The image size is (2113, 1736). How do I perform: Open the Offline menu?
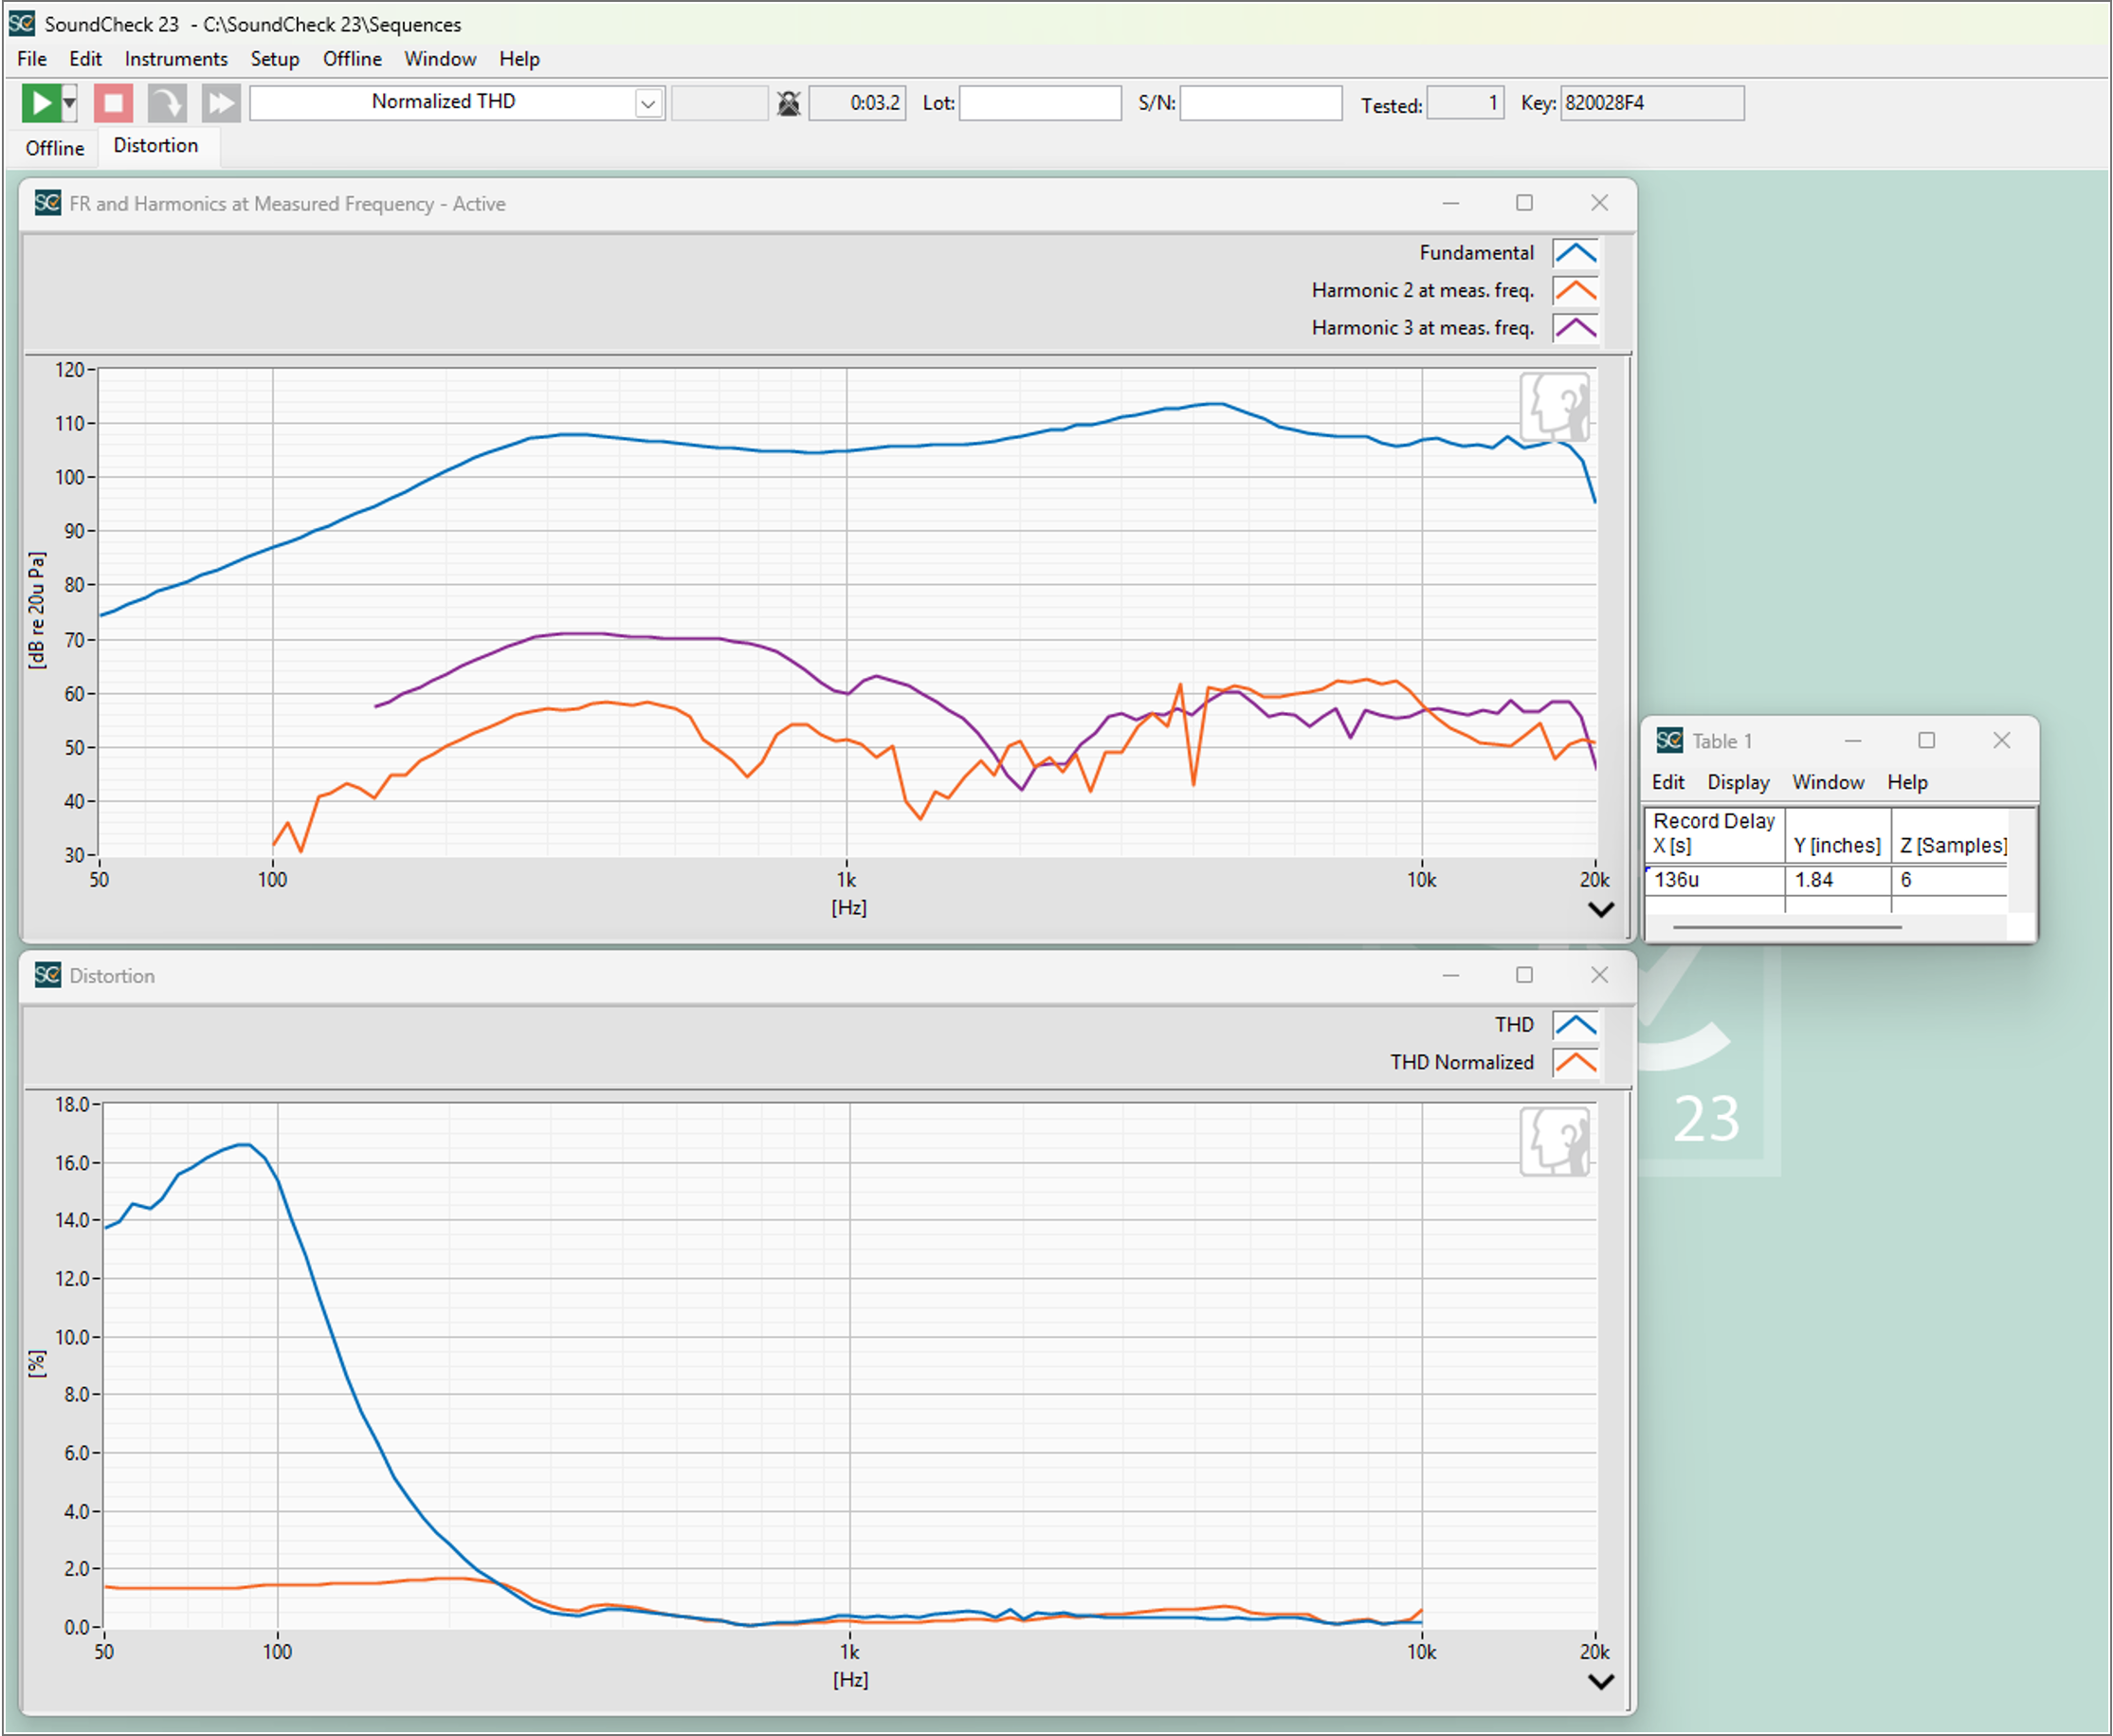click(x=352, y=59)
